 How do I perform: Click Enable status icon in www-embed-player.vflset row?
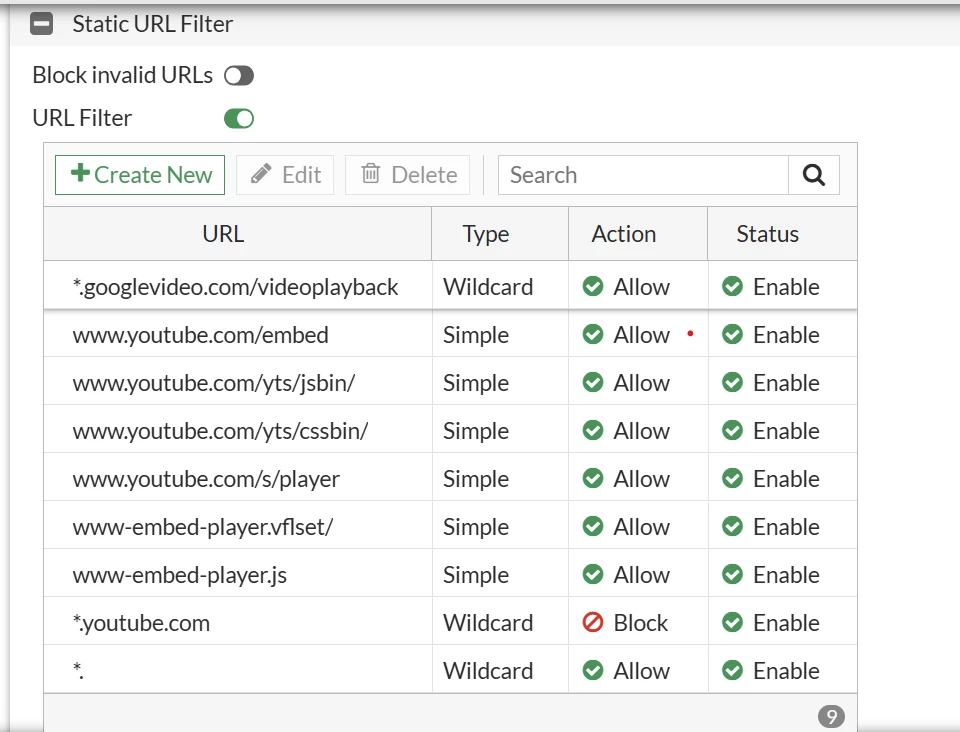732,526
